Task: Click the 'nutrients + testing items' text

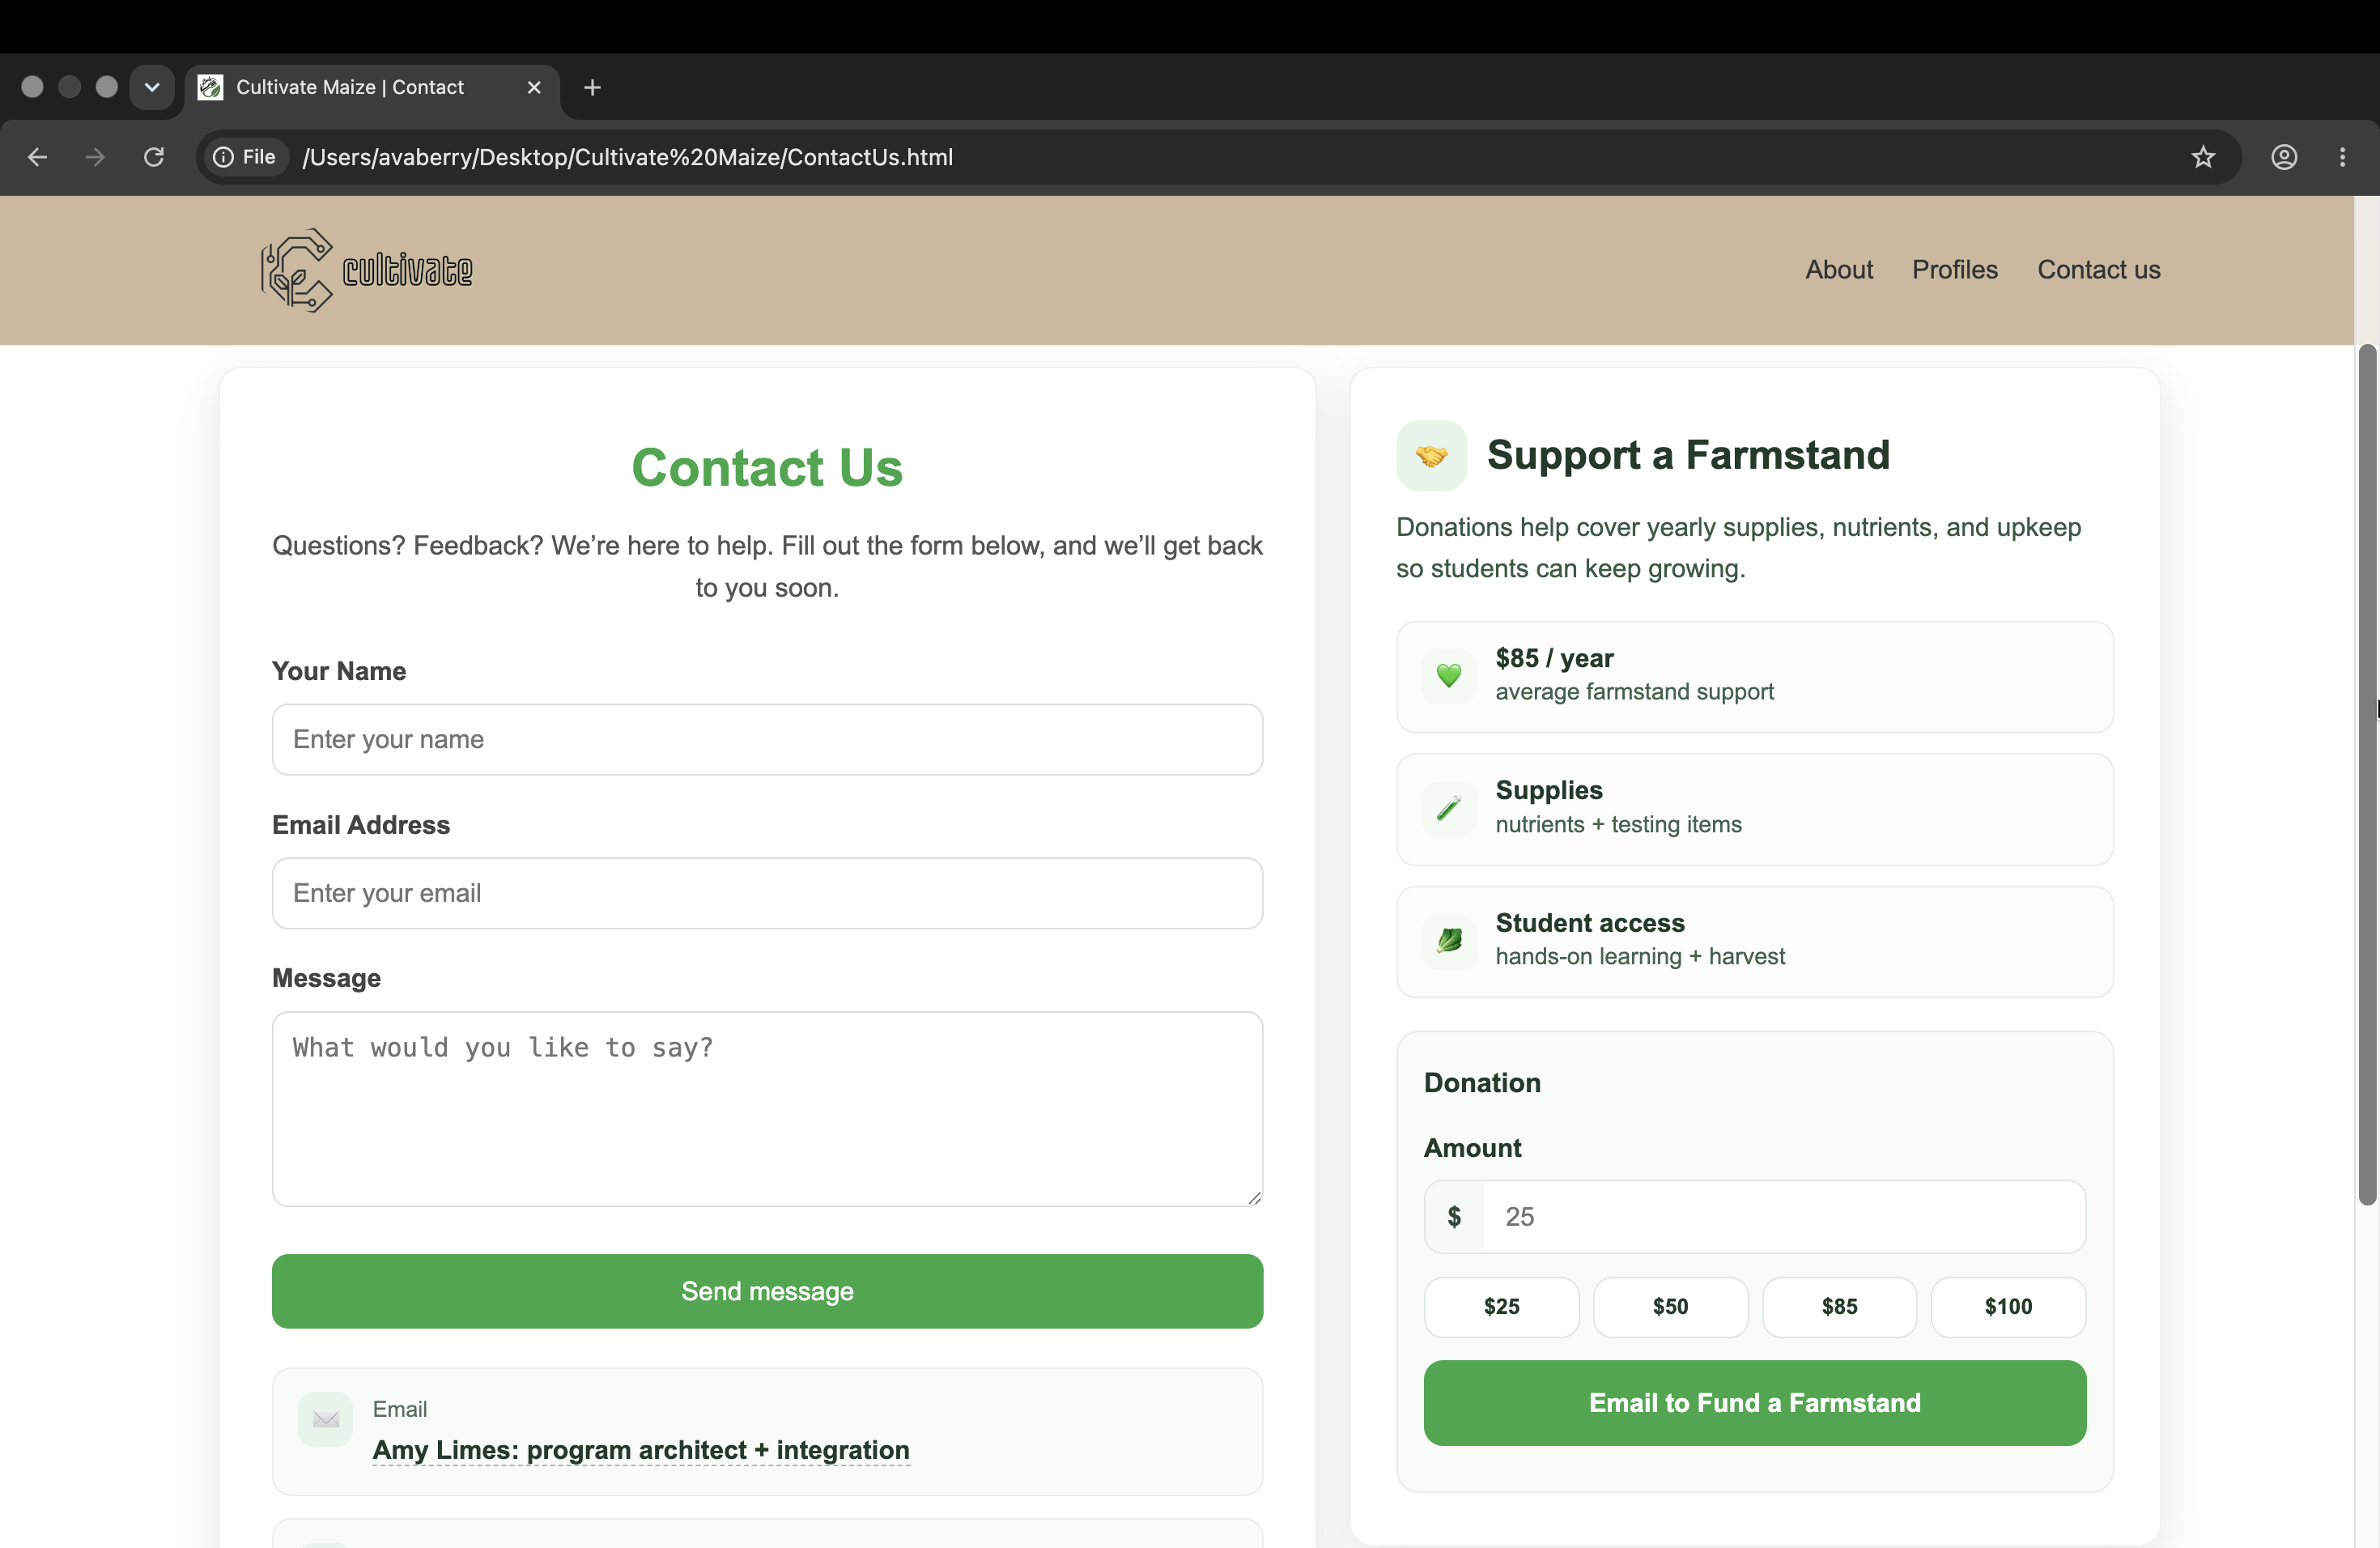Action: click(x=1618, y=824)
